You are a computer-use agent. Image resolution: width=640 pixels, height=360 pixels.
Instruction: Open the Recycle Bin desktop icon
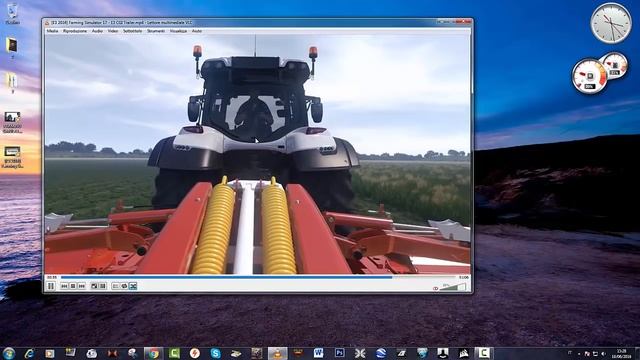(12, 14)
